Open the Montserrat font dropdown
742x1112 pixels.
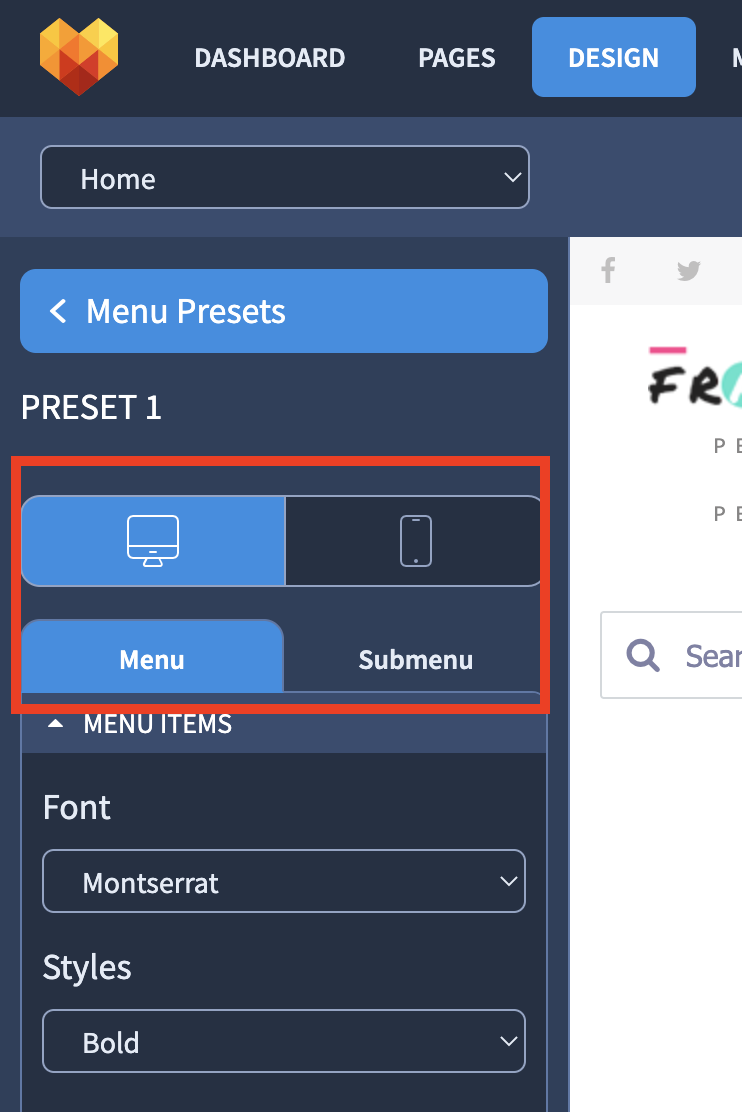tap(284, 881)
